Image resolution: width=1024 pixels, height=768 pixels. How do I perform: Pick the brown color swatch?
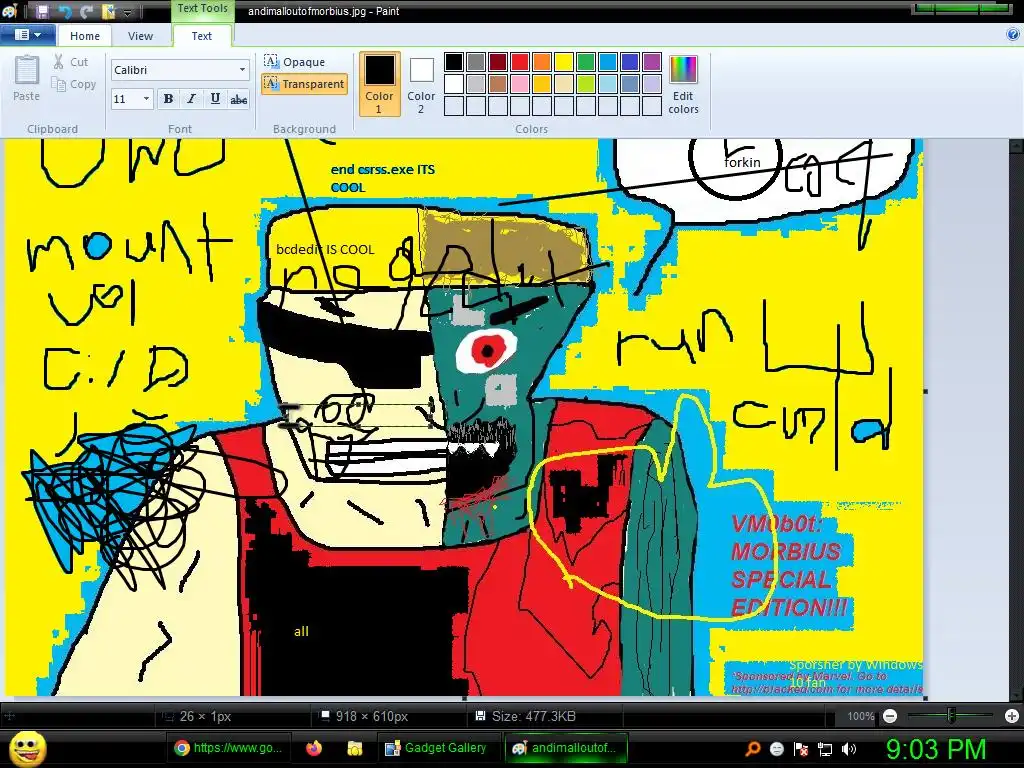coord(498,84)
